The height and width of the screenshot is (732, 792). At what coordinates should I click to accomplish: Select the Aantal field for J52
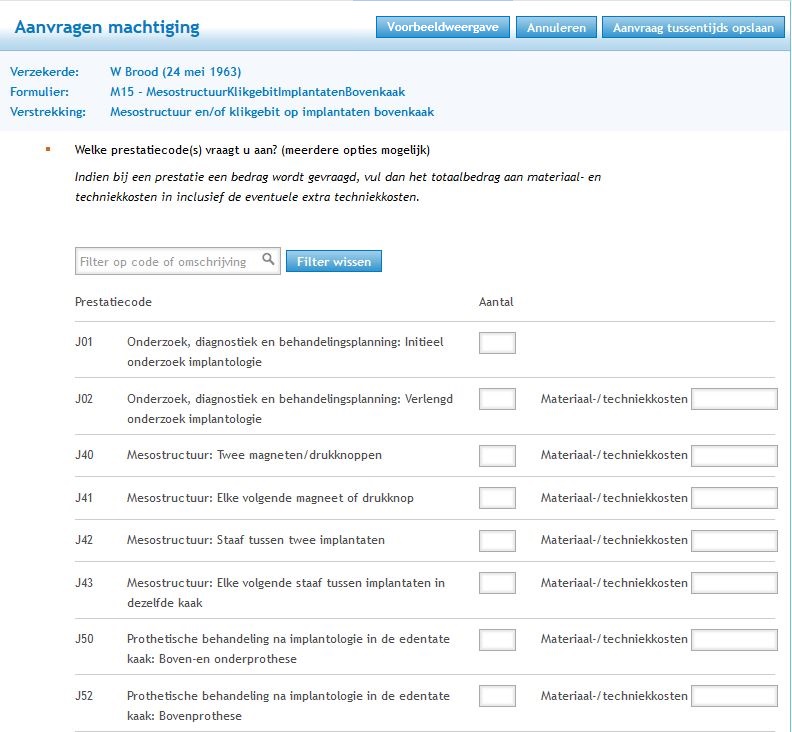point(497,696)
